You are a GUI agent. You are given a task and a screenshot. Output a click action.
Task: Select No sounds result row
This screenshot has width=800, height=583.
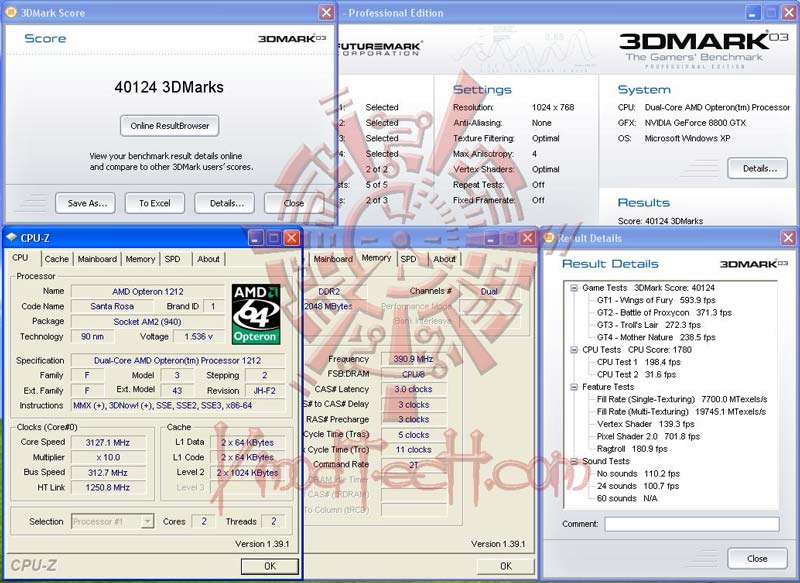(638, 474)
